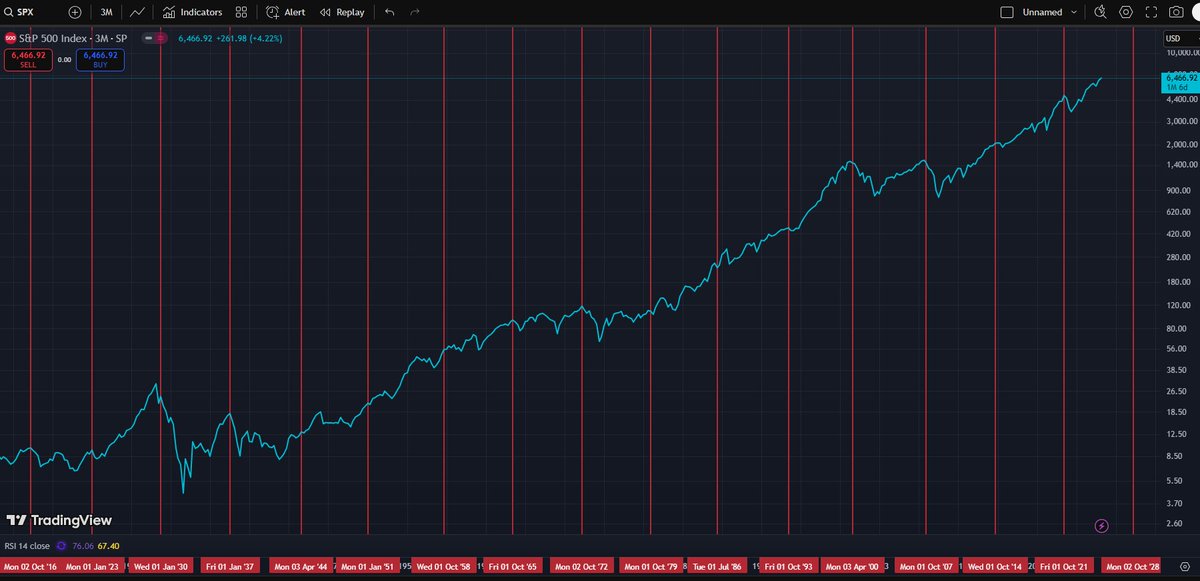Select the Fri 01 Oct '21 date label
The height and width of the screenshot is (581, 1200).
(1063, 566)
